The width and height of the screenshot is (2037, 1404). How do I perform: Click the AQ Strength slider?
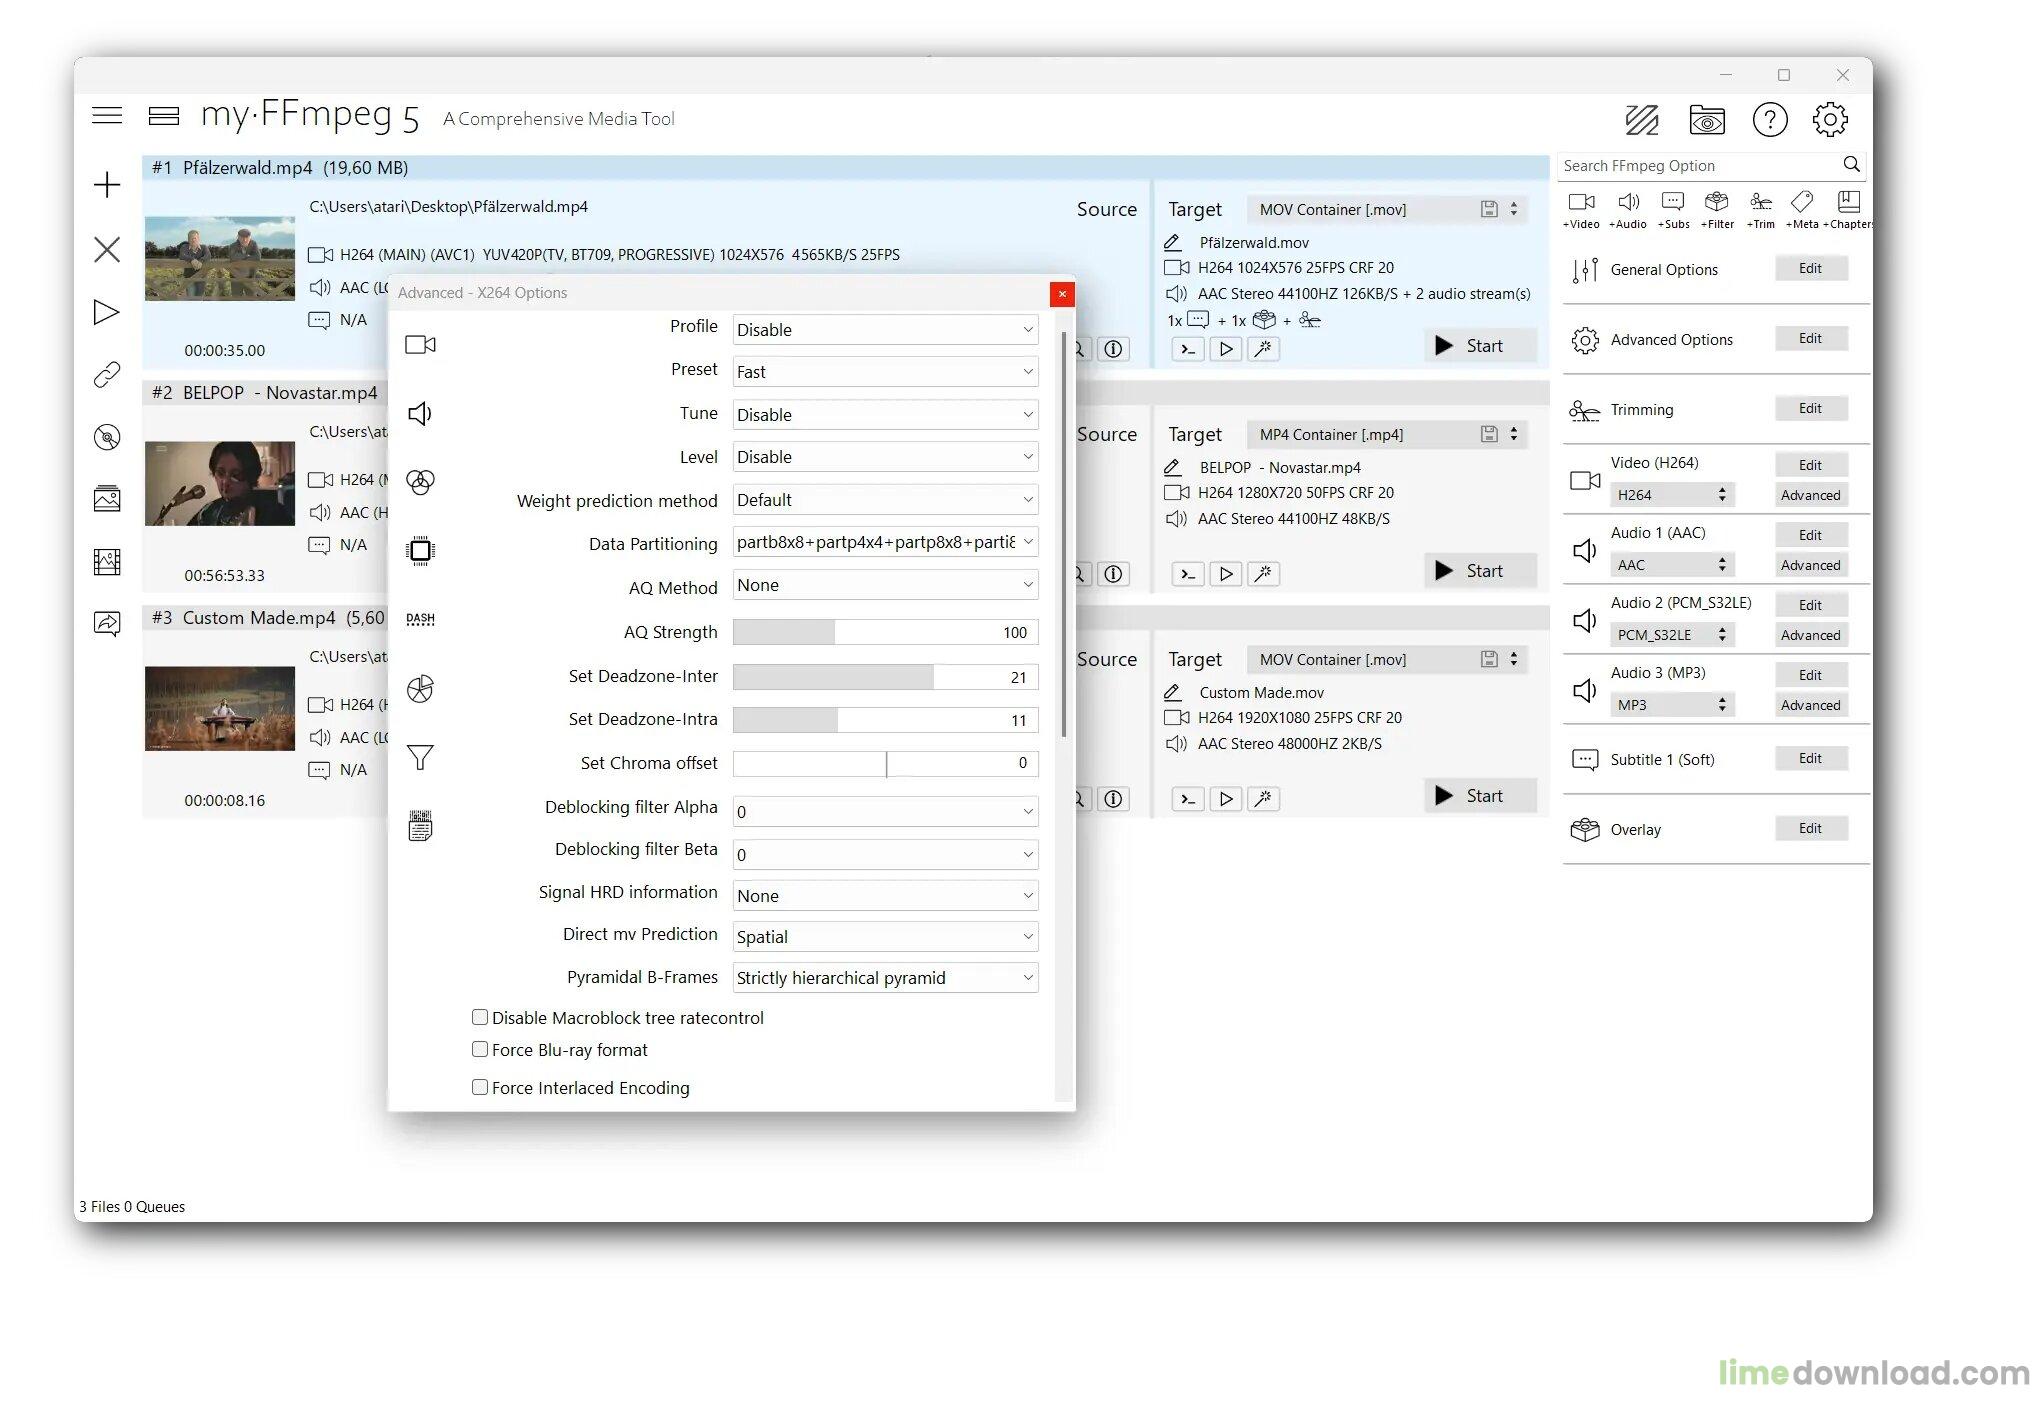[884, 632]
